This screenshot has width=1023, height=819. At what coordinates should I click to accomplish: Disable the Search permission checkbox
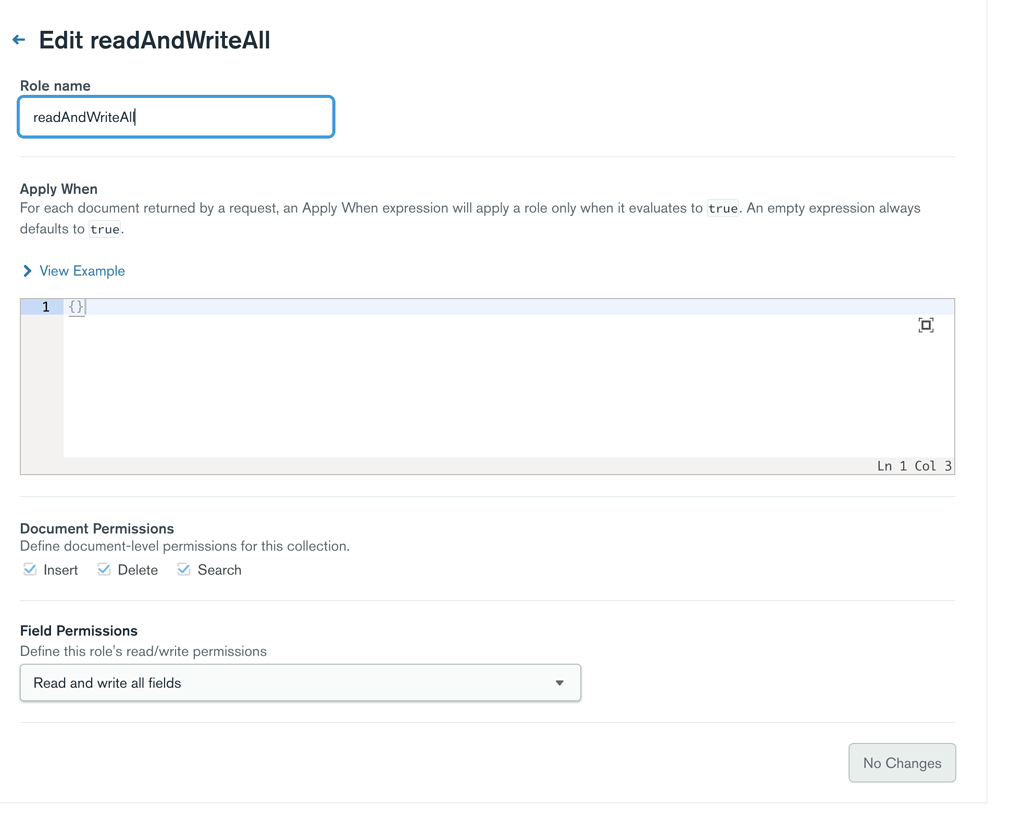click(x=184, y=570)
